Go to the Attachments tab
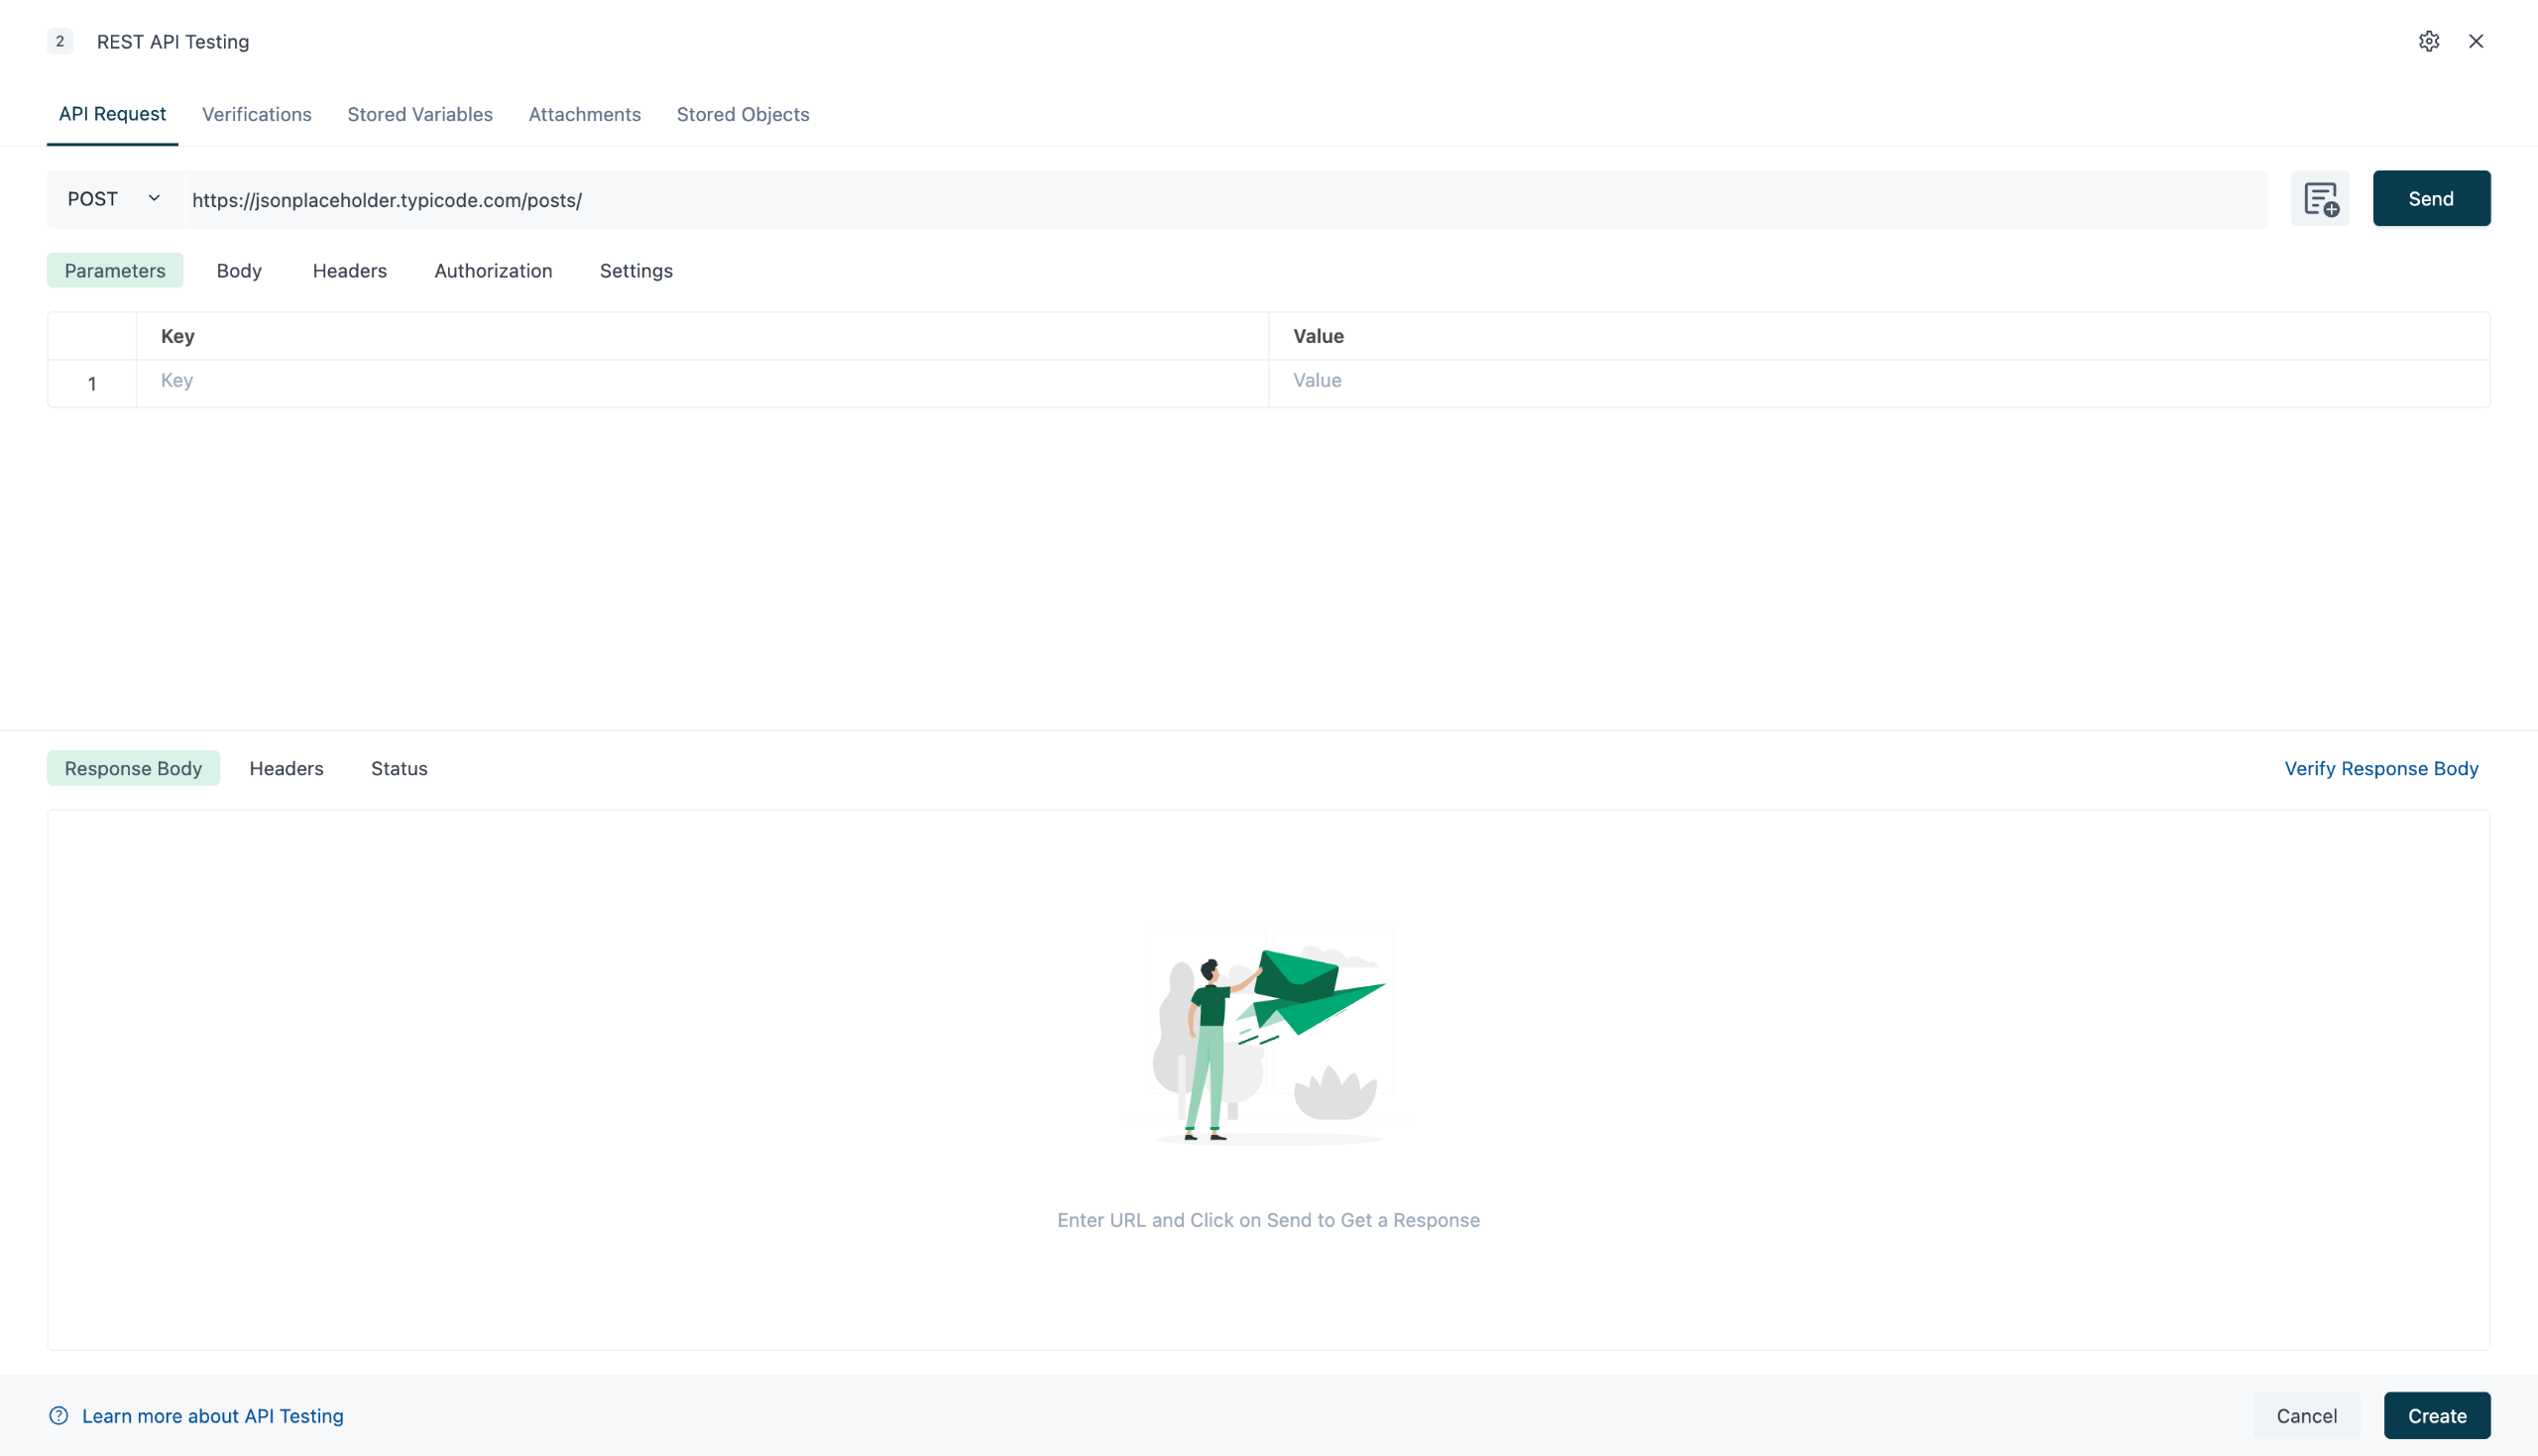This screenshot has width=2538, height=1456. (x=584, y=114)
